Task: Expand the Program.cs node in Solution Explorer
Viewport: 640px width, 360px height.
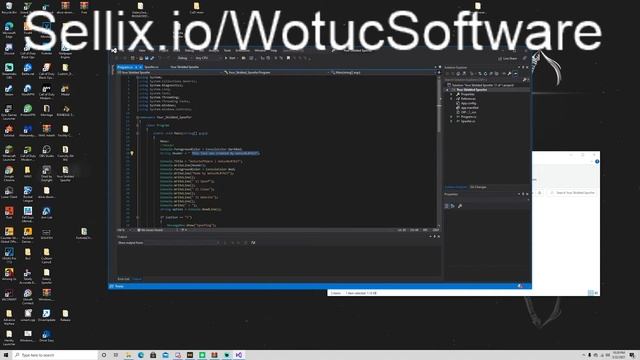Action: [x=451, y=117]
